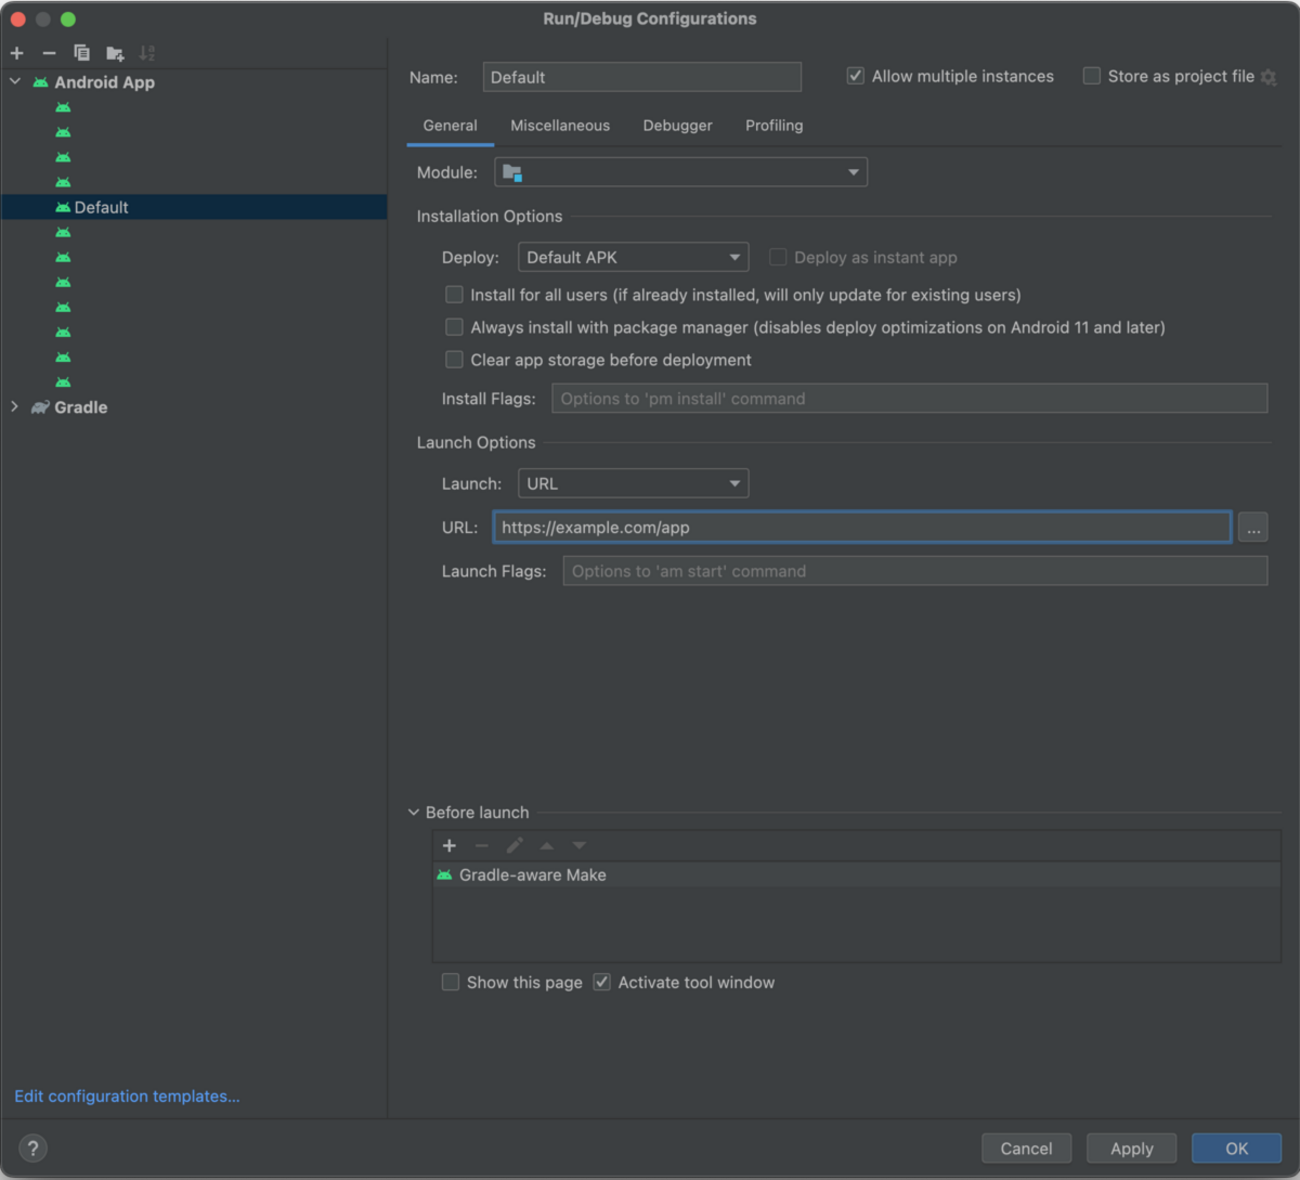Viewport: 1300px width, 1180px height.
Task: Add a new Before launch task
Action: tap(449, 846)
